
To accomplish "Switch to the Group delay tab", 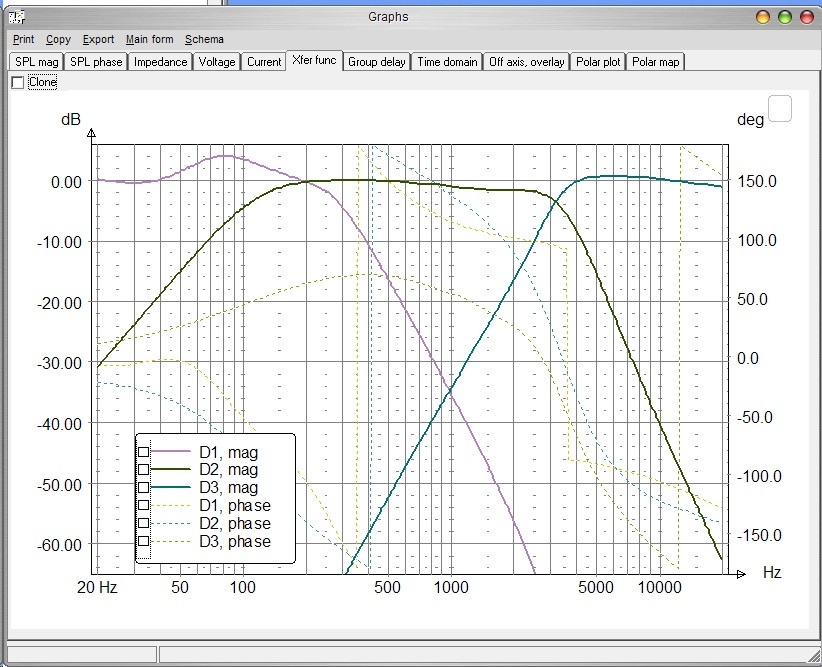I will [x=376, y=62].
